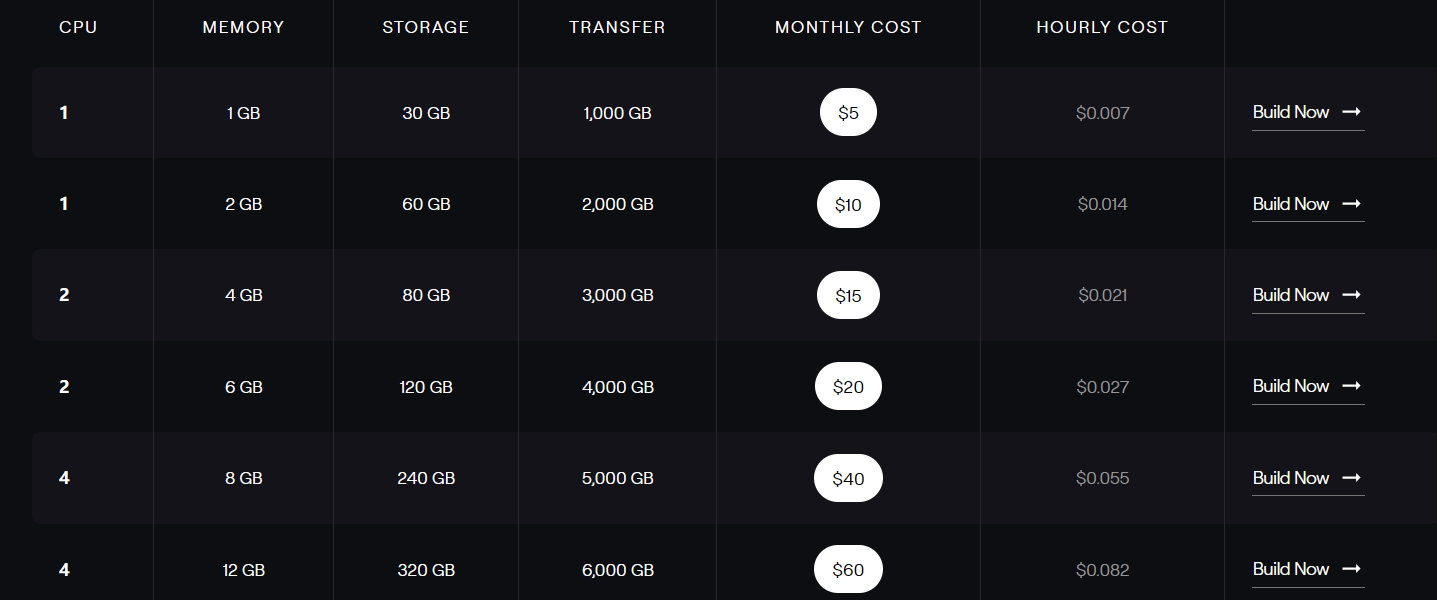
Task: Click the arrow icon in the $5 plan row
Action: point(1351,112)
